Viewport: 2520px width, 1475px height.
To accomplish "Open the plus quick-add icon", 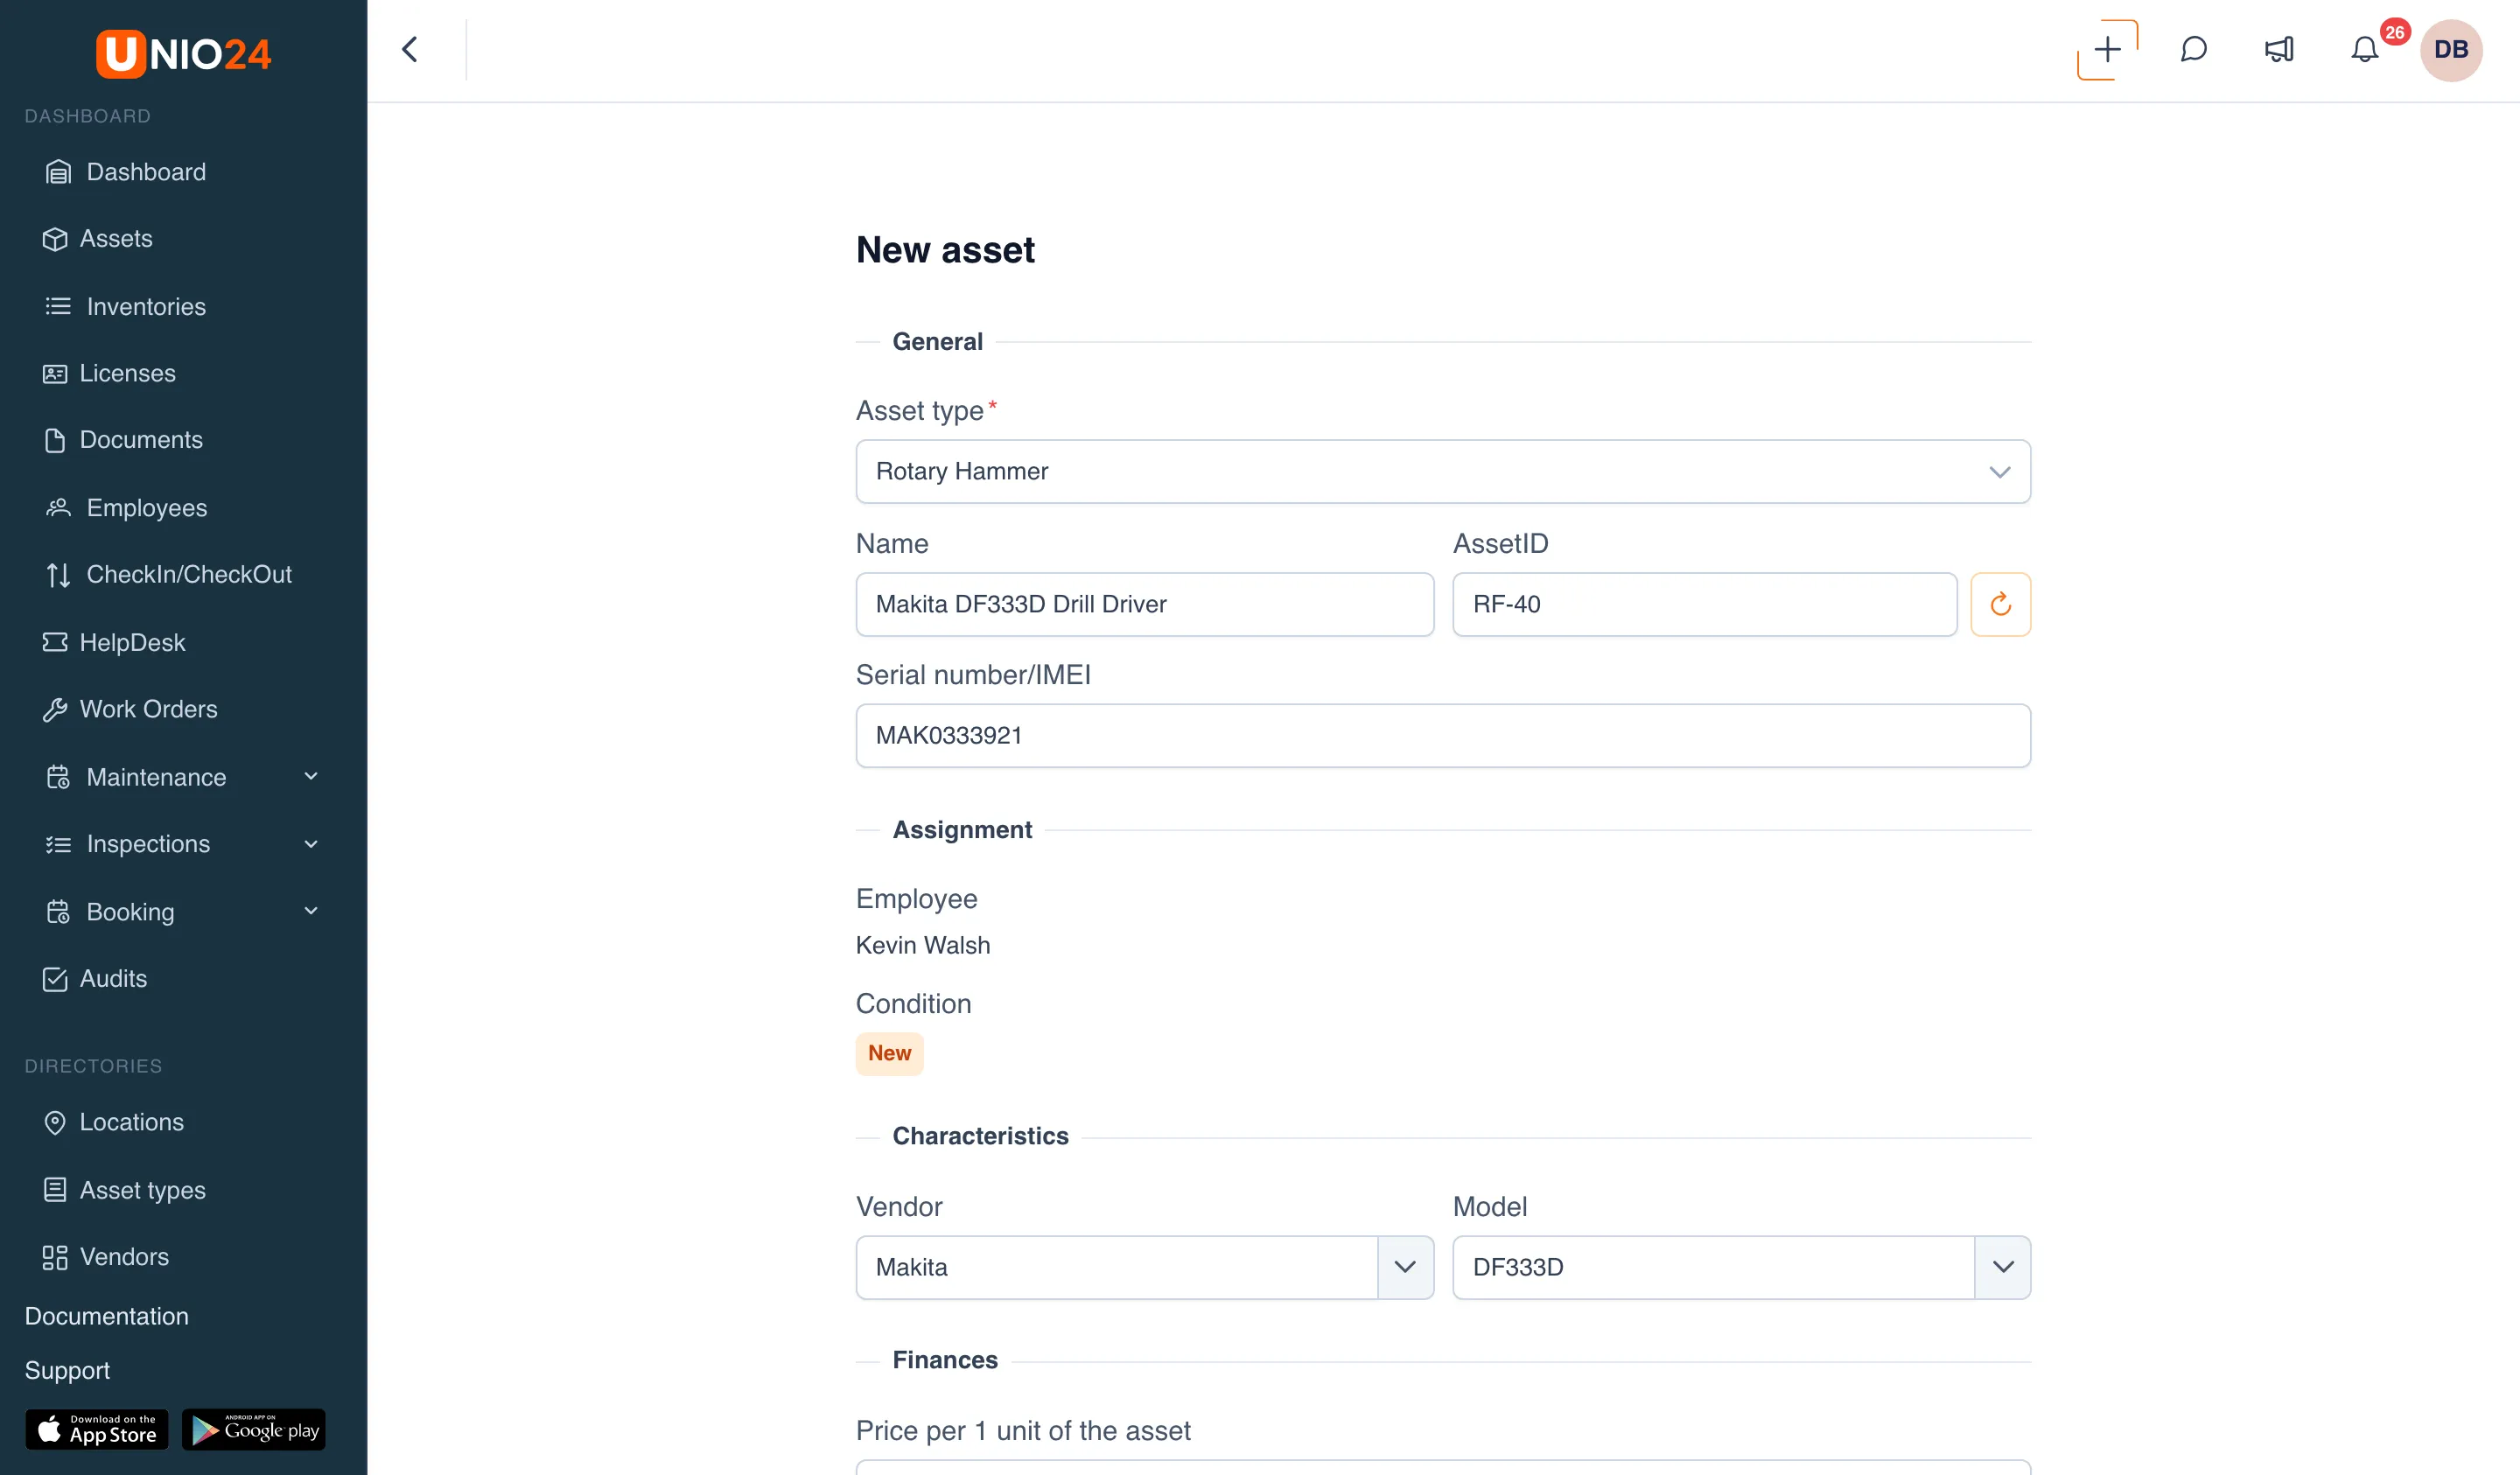I will point(2107,50).
